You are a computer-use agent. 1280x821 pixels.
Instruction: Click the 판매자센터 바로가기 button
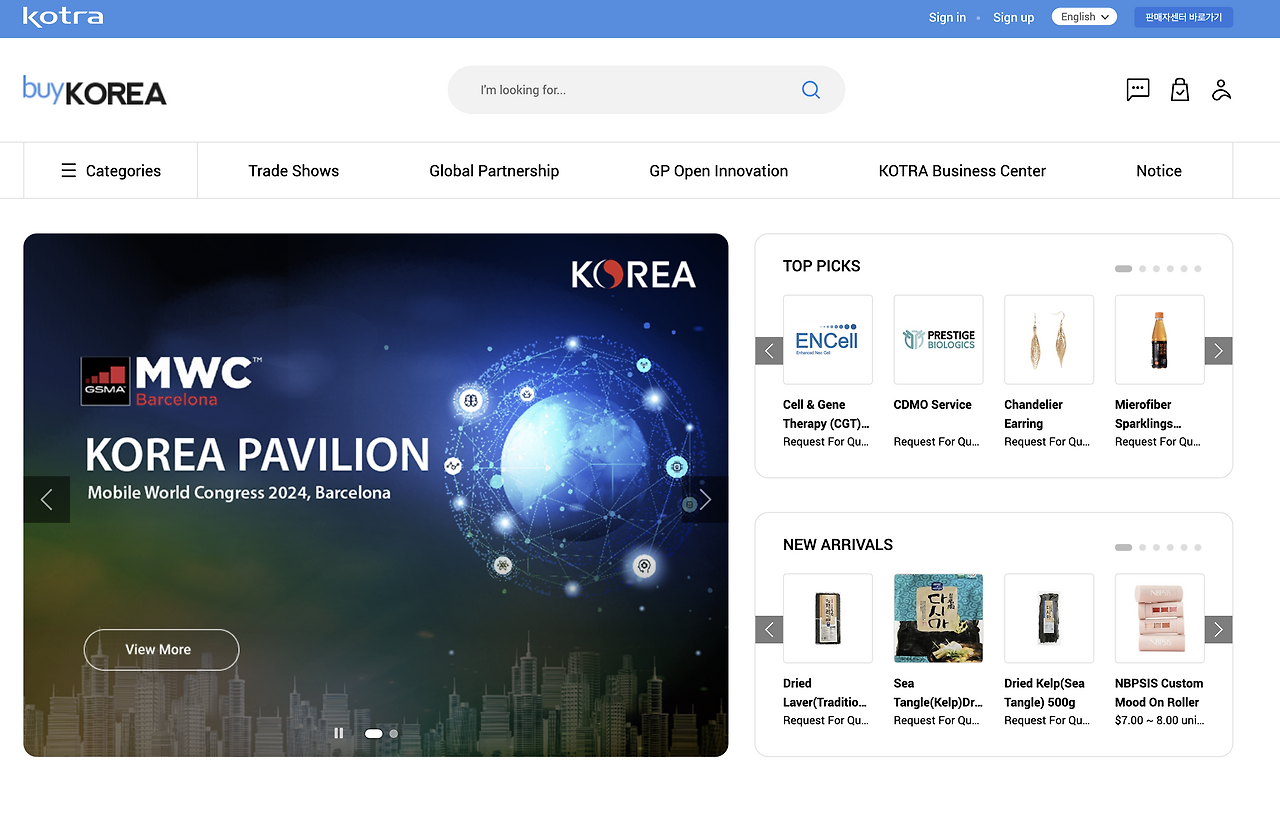pyautogui.click(x=1184, y=17)
